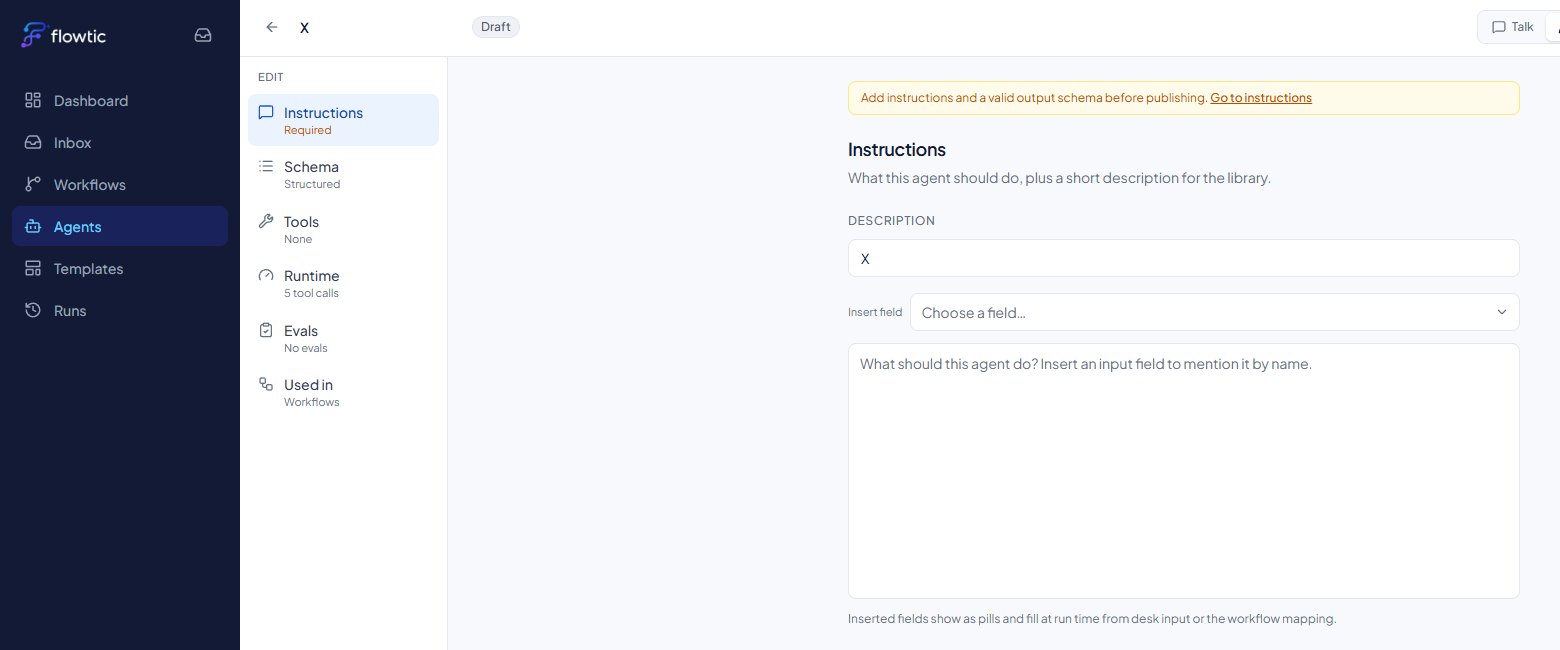Click the 'Structured' text under Schema
The height and width of the screenshot is (650, 1560).
[312, 184]
